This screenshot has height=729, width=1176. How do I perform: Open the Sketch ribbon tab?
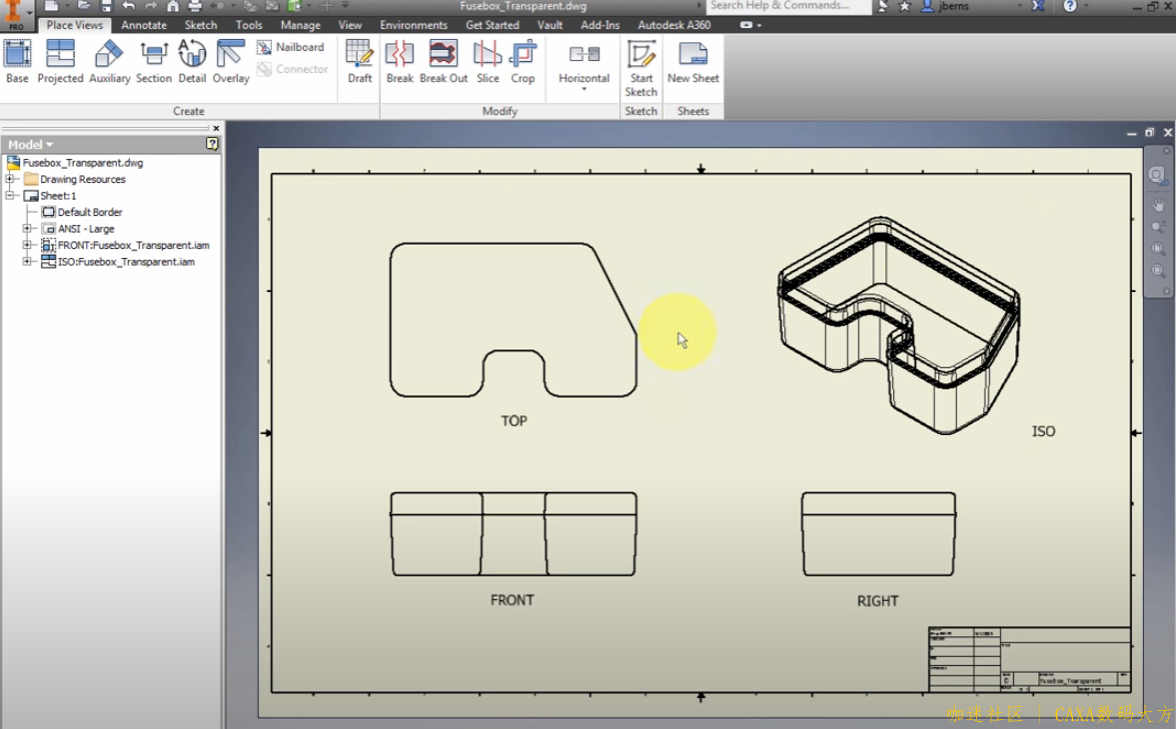pyautogui.click(x=201, y=25)
